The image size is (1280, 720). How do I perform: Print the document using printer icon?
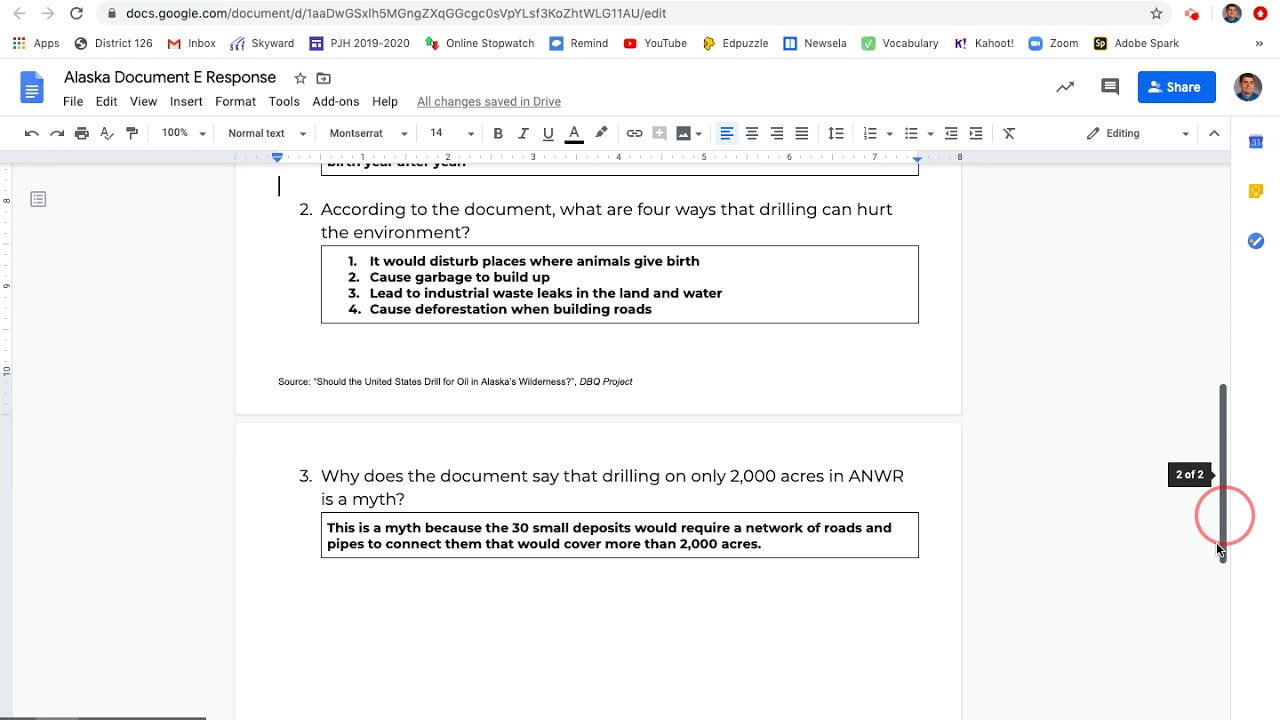[x=82, y=133]
